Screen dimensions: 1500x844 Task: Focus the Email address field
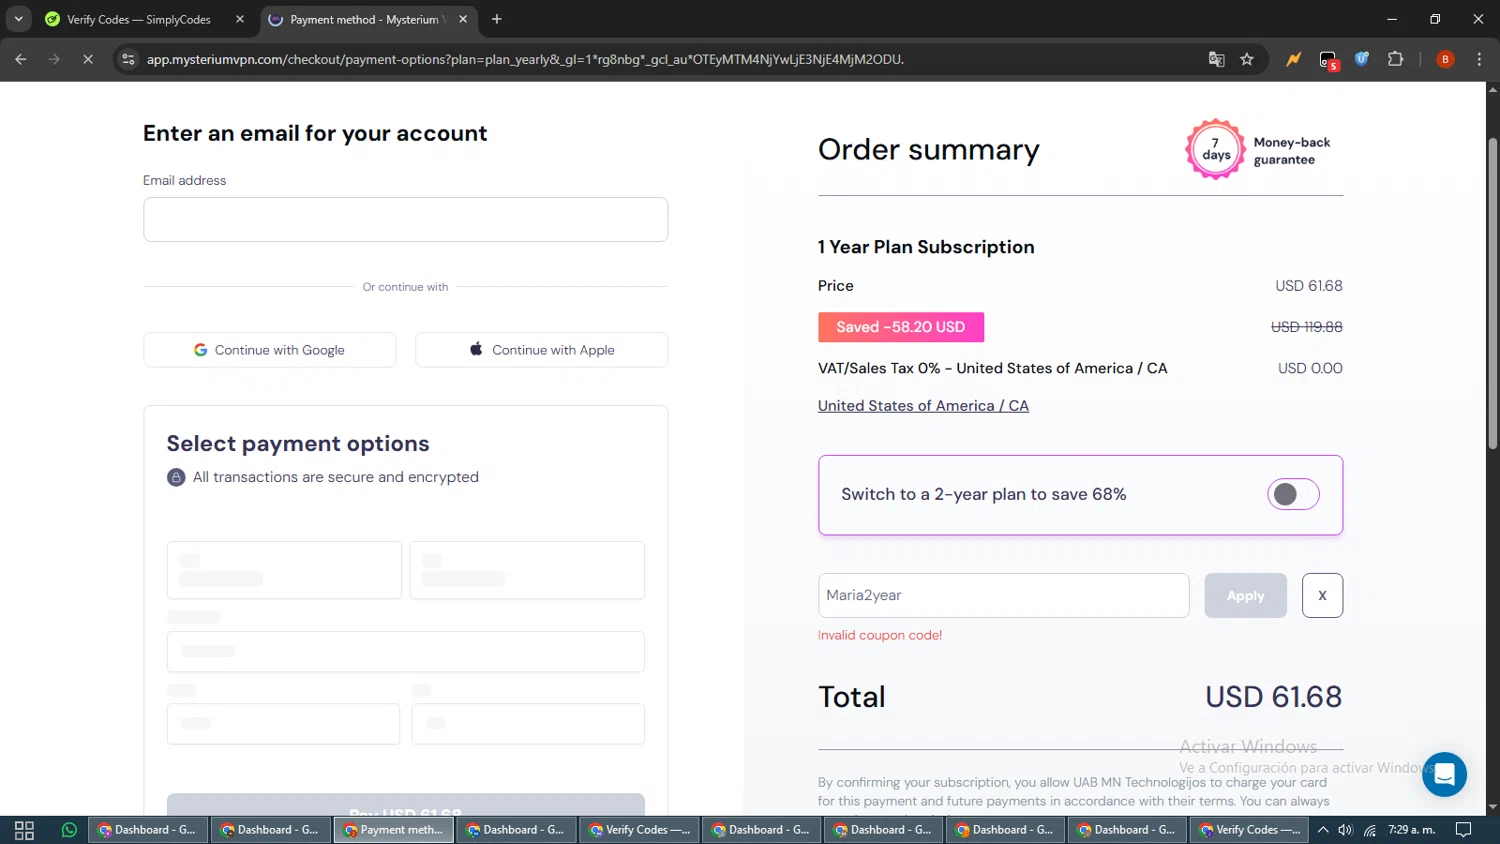[x=405, y=219]
